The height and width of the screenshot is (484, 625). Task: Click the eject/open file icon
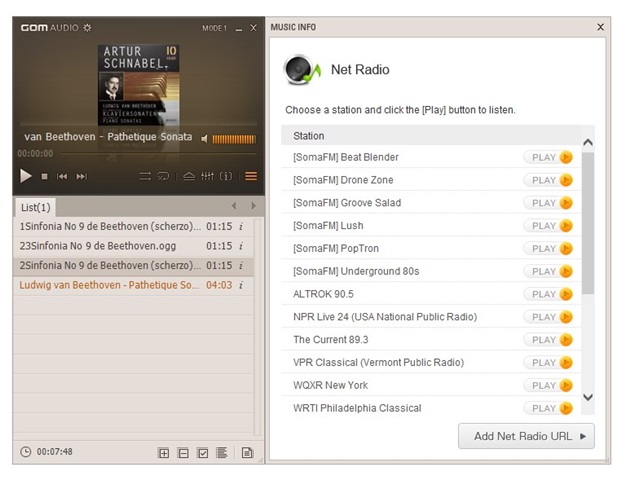pyautogui.click(x=188, y=177)
